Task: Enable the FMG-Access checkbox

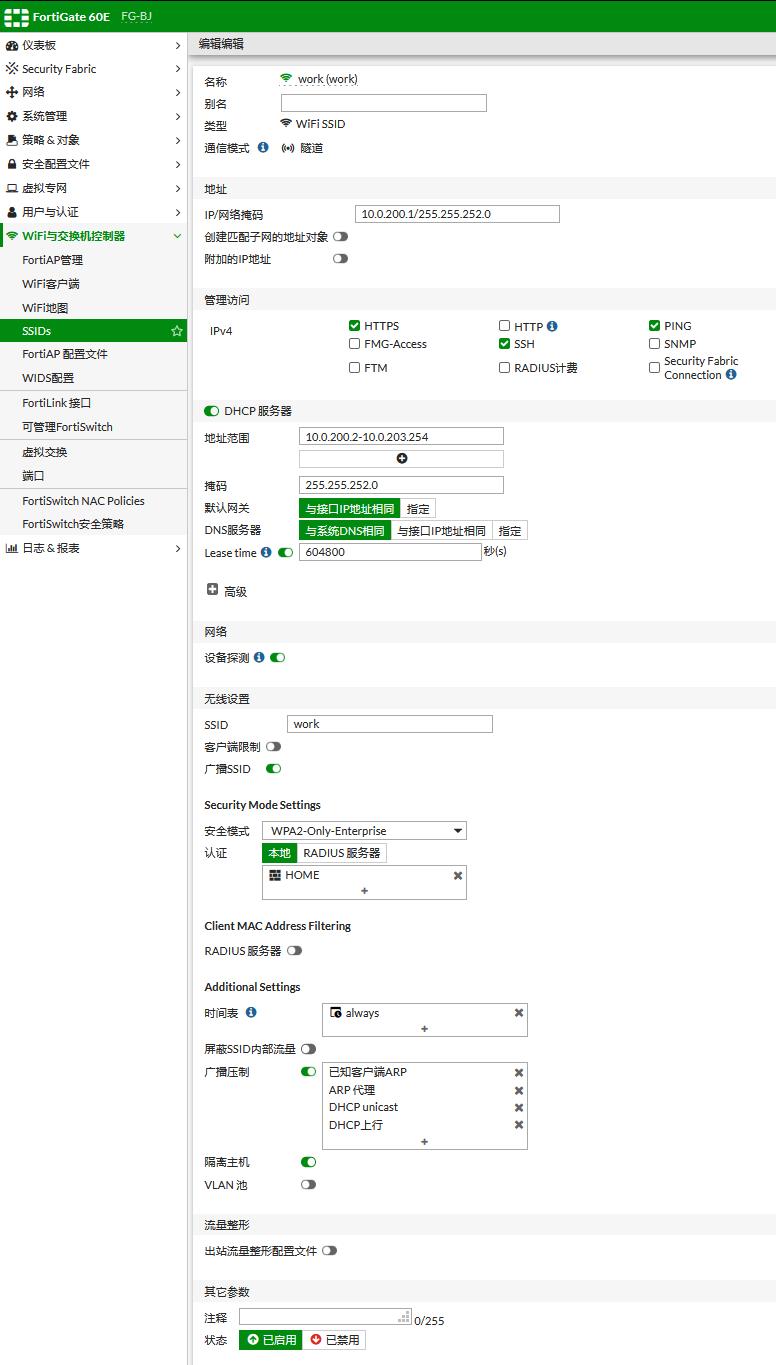Action: coord(354,344)
